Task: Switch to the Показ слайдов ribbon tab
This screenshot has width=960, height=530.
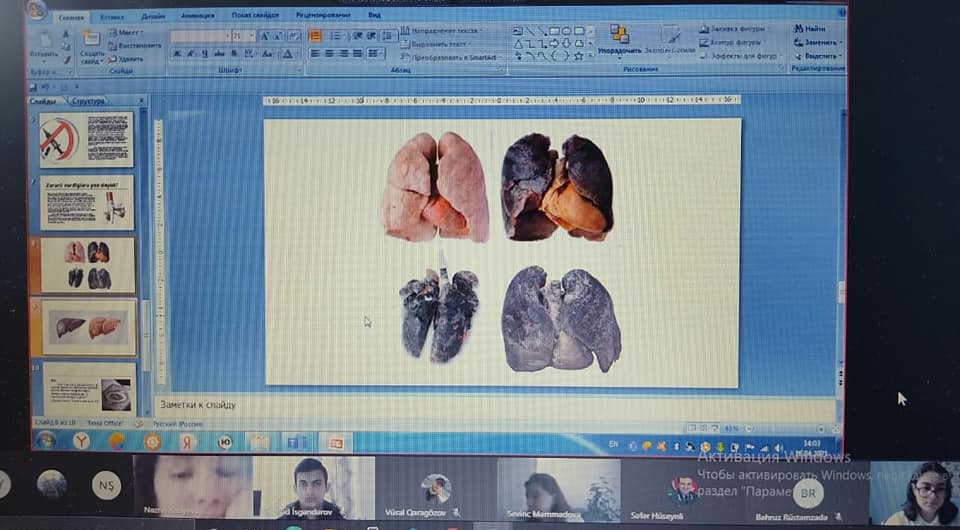Action: click(x=255, y=15)
